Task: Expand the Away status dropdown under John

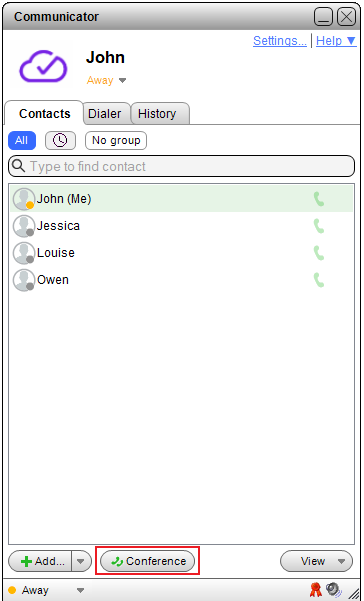Action: (122, 81)
